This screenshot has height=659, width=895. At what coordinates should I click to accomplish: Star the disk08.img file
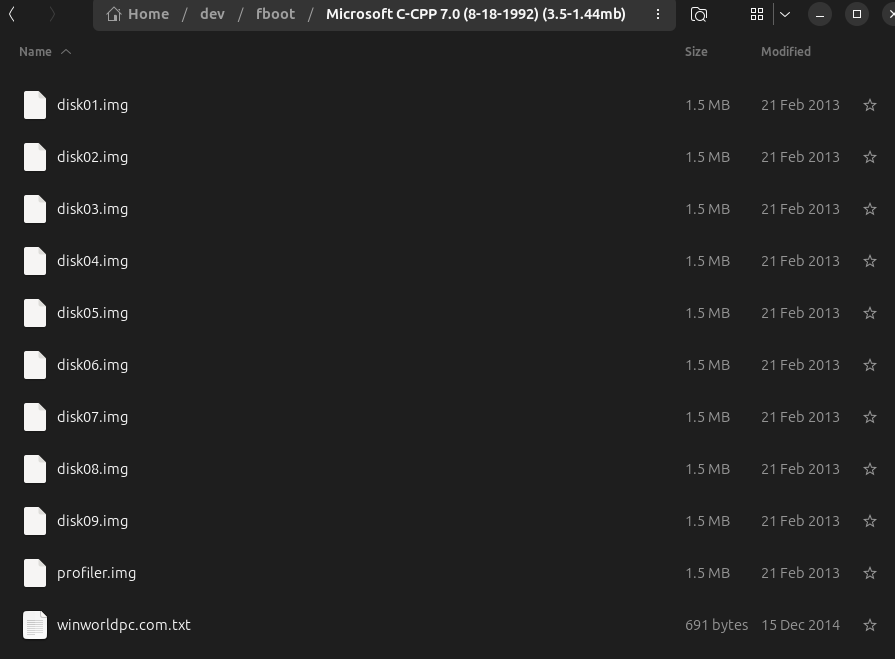[869, 469]
